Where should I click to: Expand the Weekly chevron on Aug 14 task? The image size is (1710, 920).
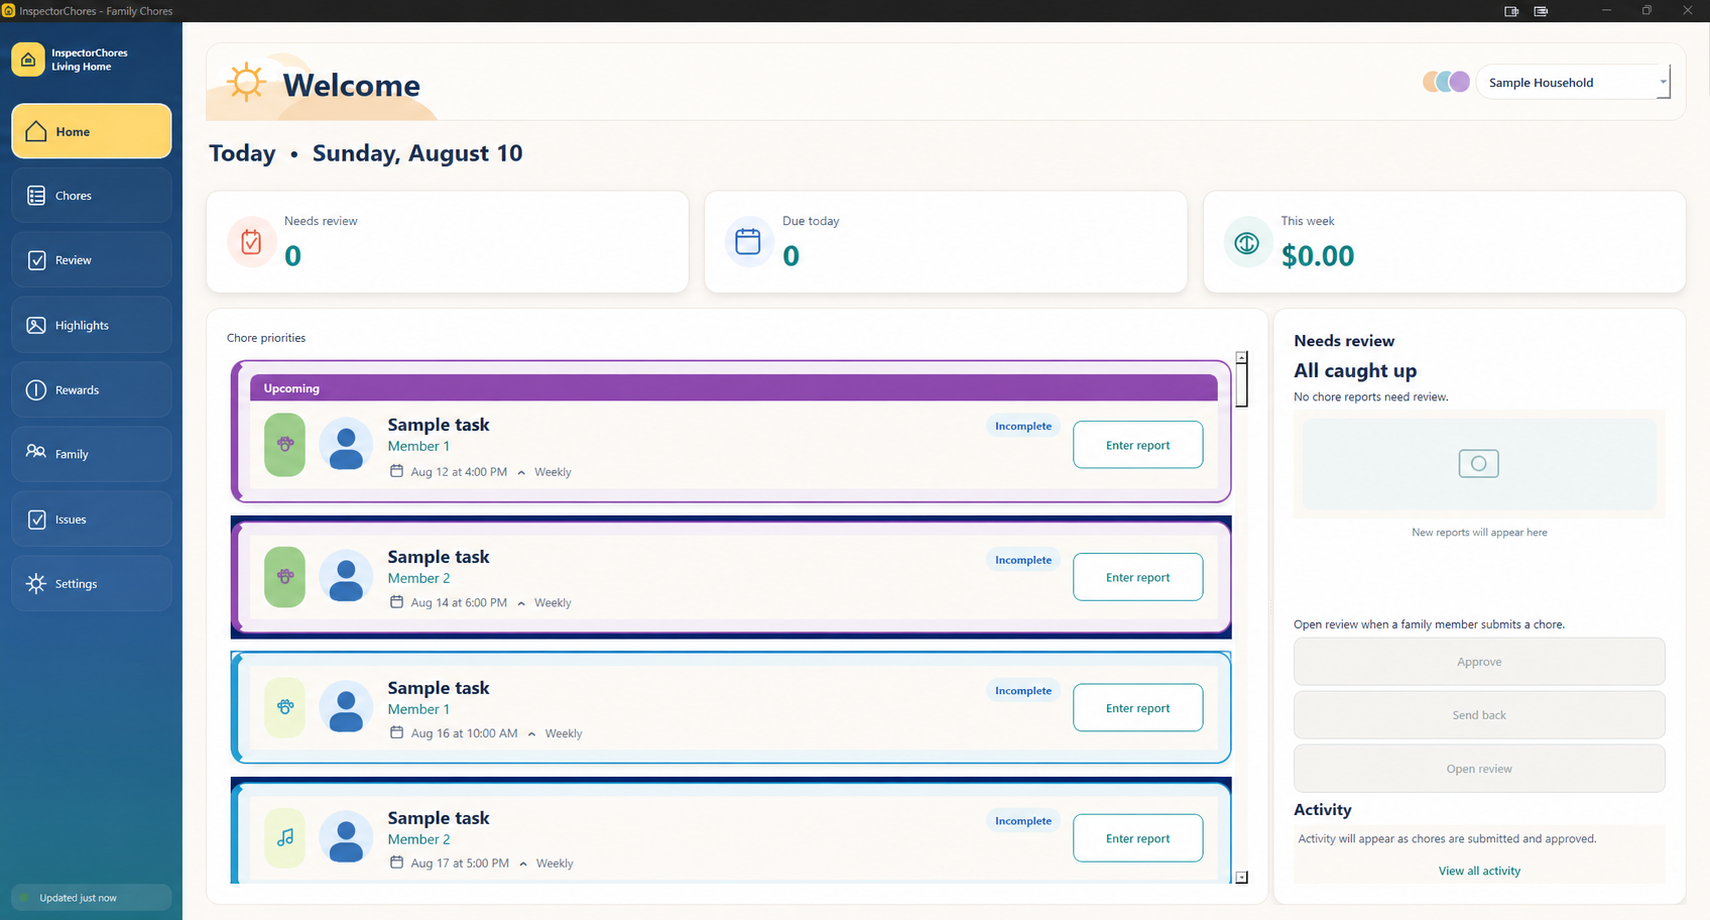521,603
